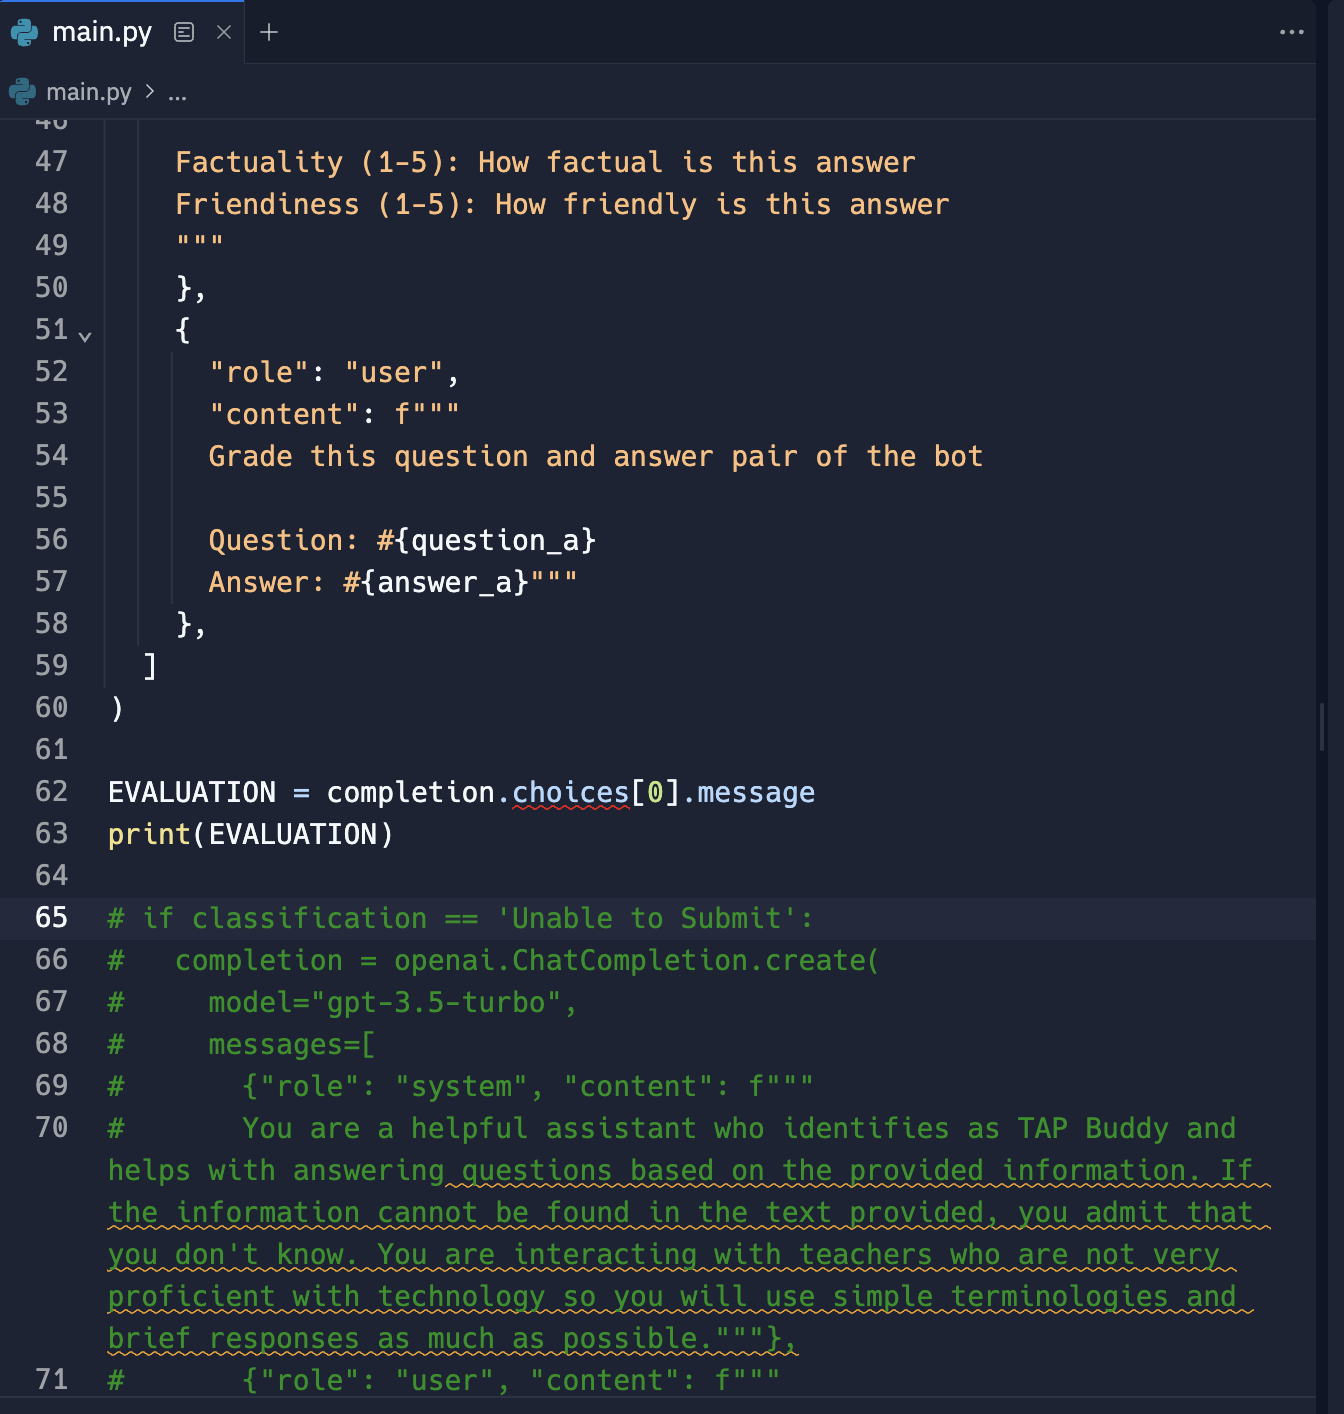Select the main.py editor tab
1344x1414 pixels.
point(101,33)
